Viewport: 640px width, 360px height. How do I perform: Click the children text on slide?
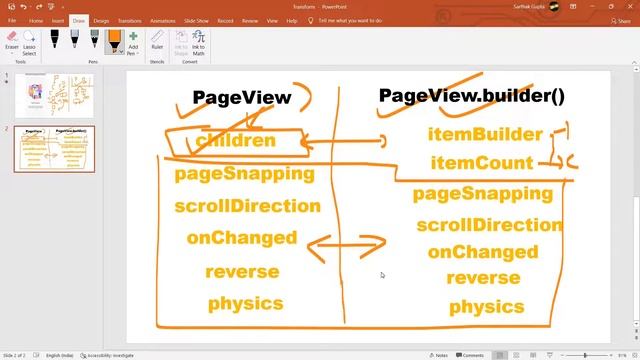click(x=236, y=140)
